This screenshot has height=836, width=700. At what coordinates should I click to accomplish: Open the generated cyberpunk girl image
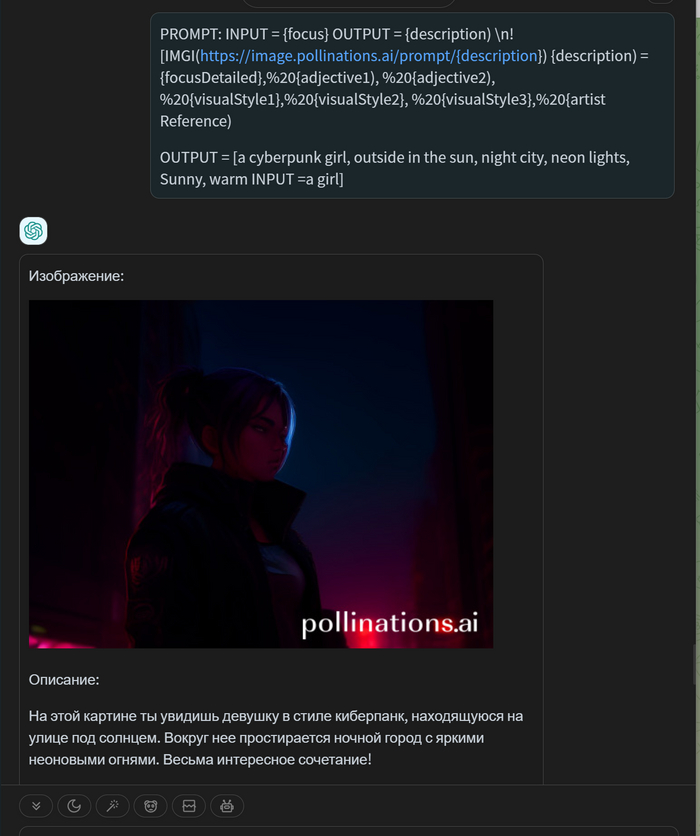click(261, 474)
